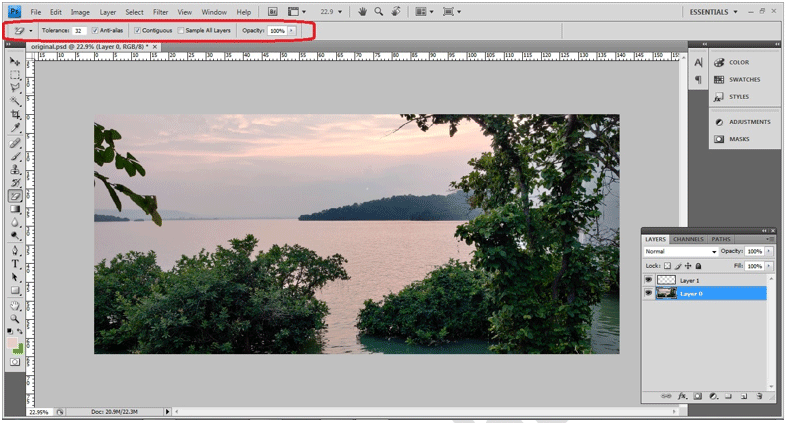Click the Zoom tool in application bar
Image resolution: width=786 pixels, height=423 pixels.
(378, 12)
